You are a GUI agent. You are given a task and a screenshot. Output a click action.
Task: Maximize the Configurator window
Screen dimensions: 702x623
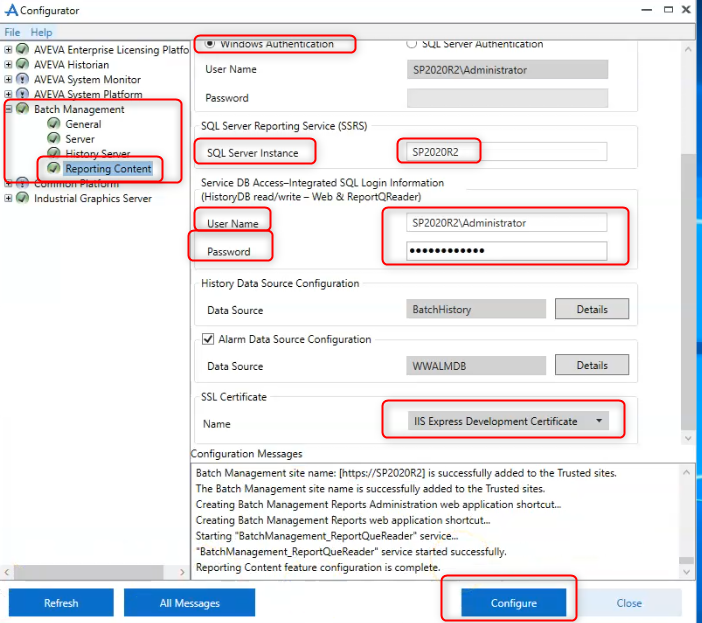click(668, 9)
